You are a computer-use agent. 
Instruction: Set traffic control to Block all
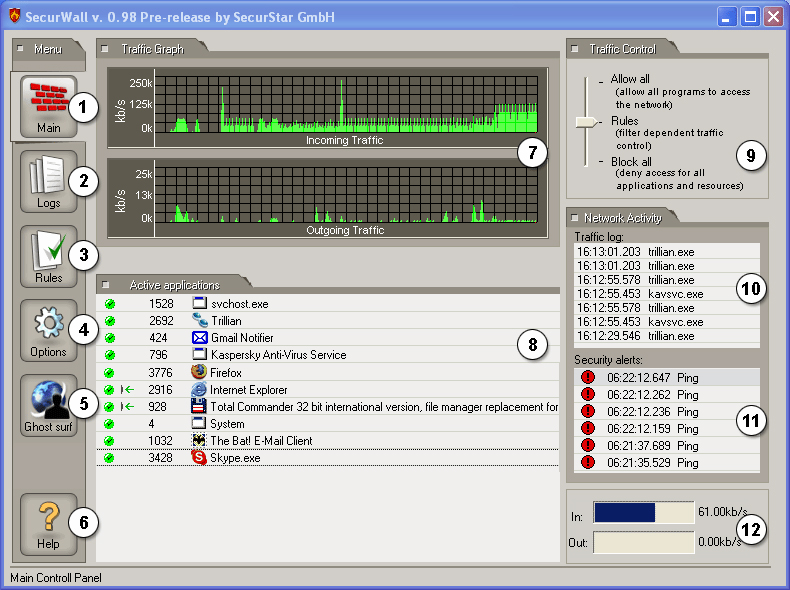pos(631,162)
